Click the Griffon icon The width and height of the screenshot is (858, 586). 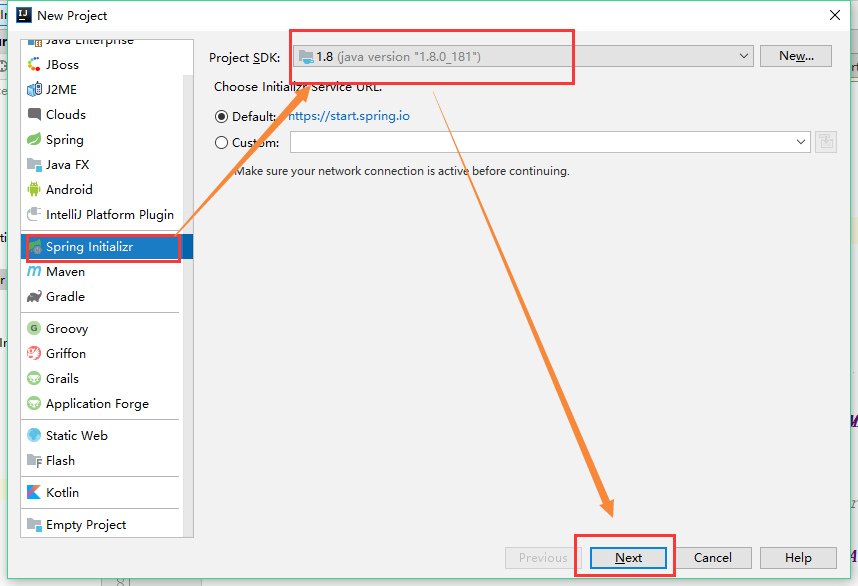34,353
